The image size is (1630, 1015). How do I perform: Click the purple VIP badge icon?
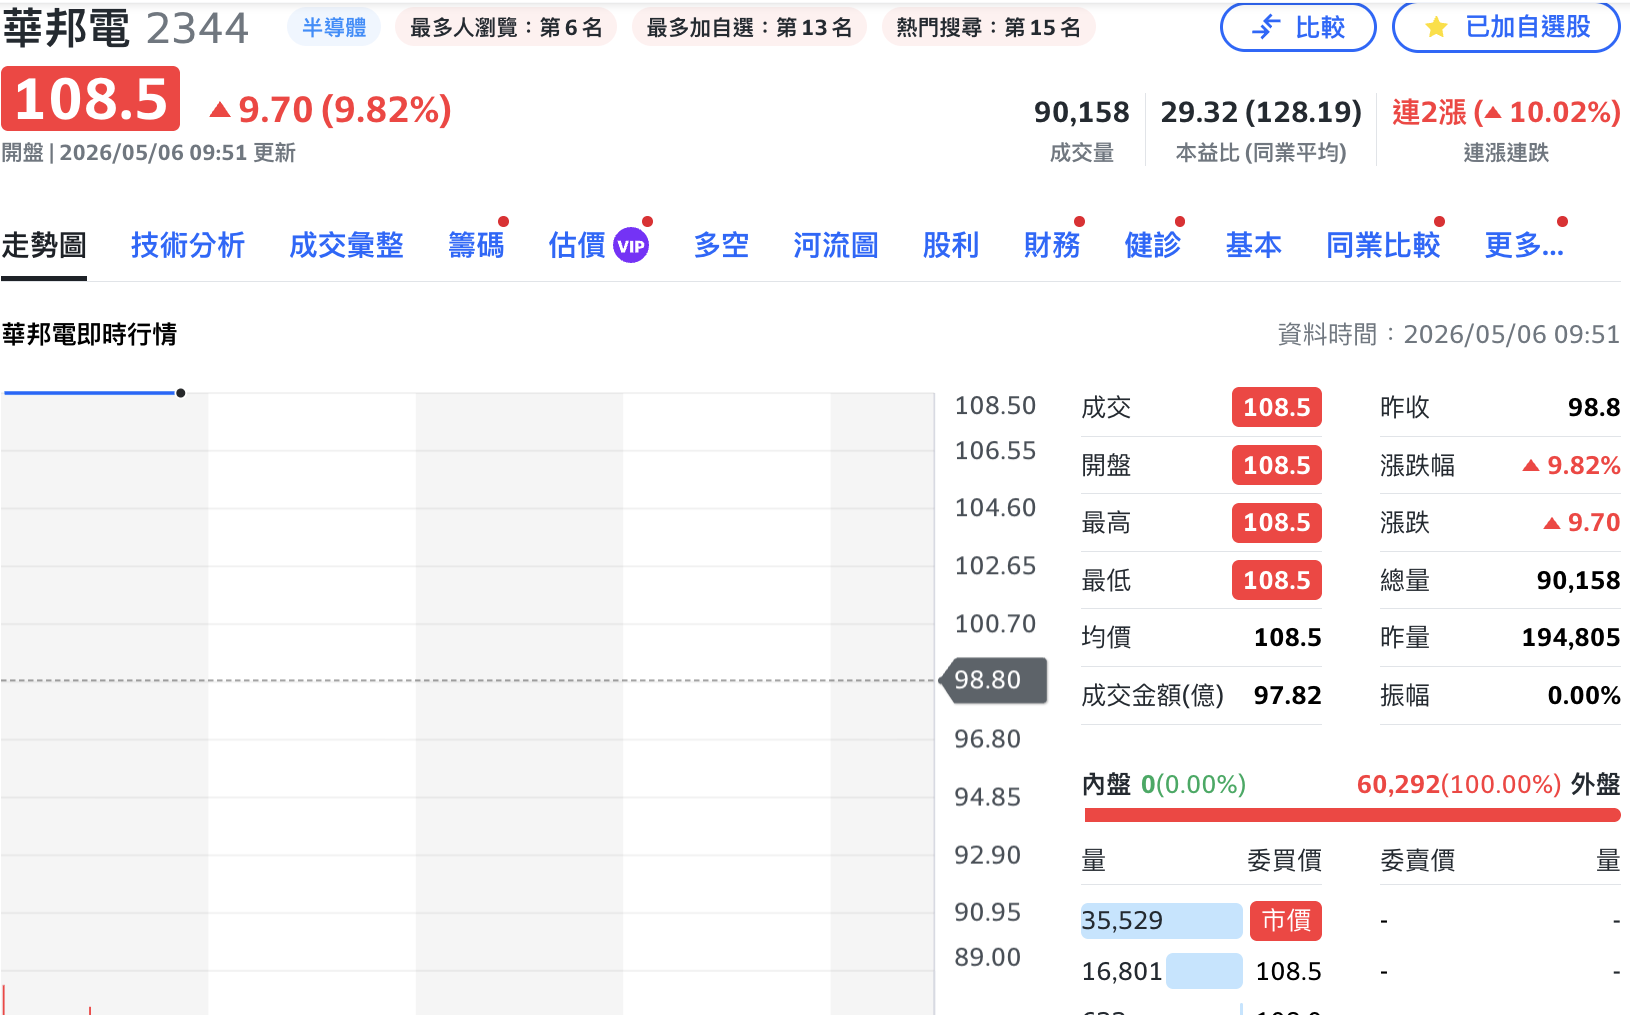point(631,246)
